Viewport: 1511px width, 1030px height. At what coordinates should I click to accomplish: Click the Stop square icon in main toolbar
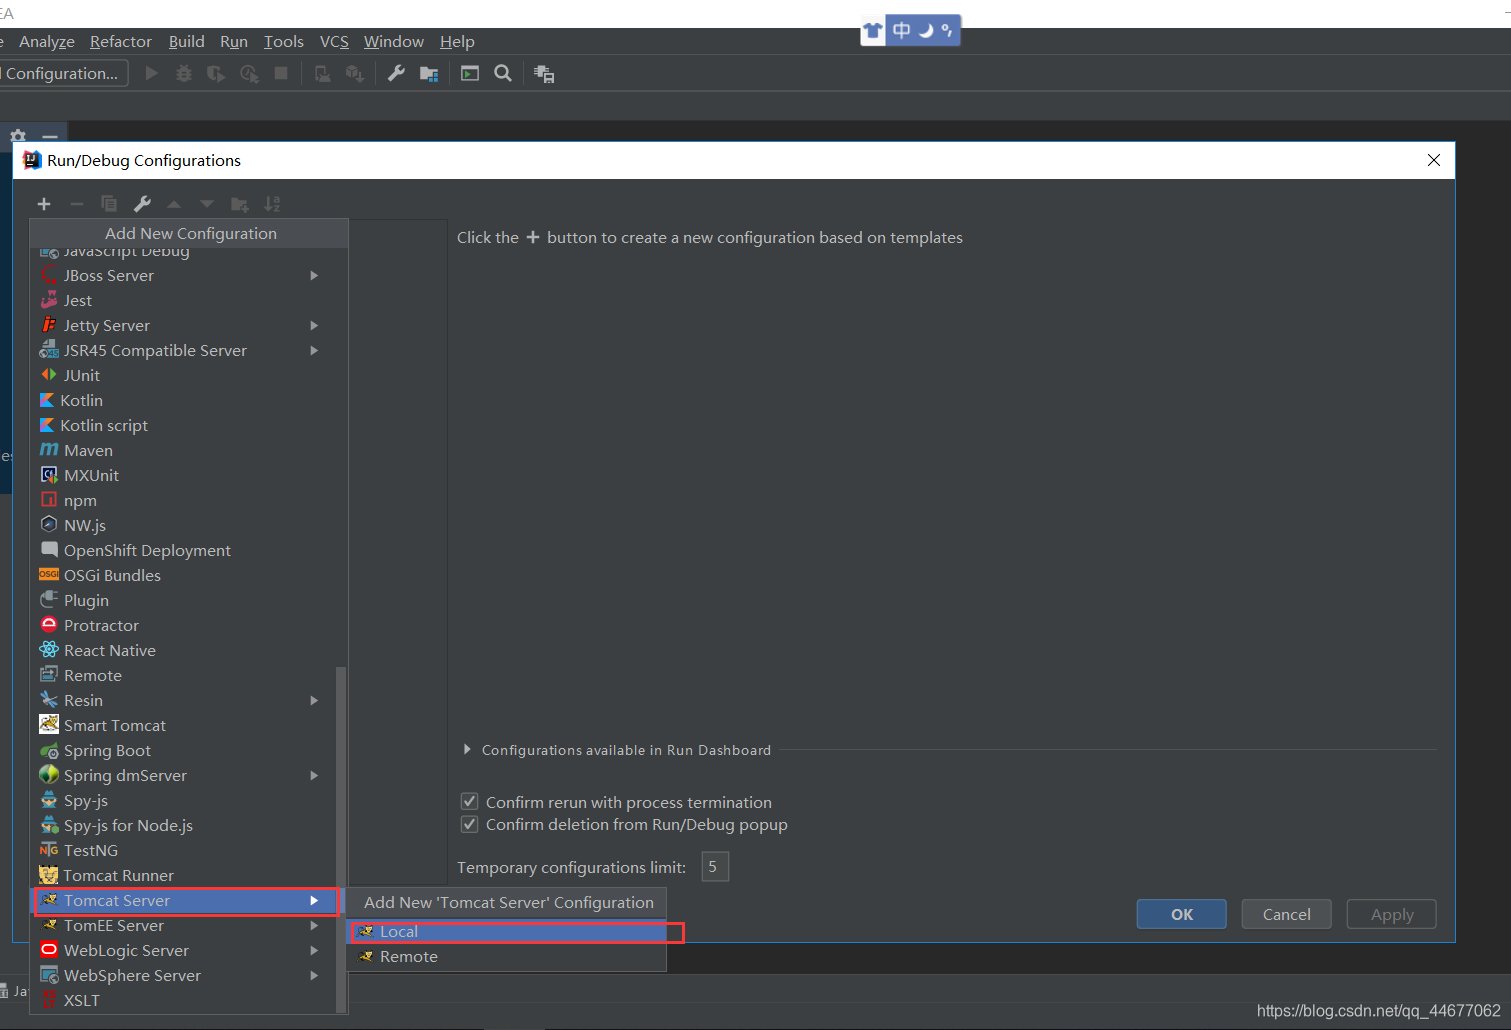tap(281, 73)
